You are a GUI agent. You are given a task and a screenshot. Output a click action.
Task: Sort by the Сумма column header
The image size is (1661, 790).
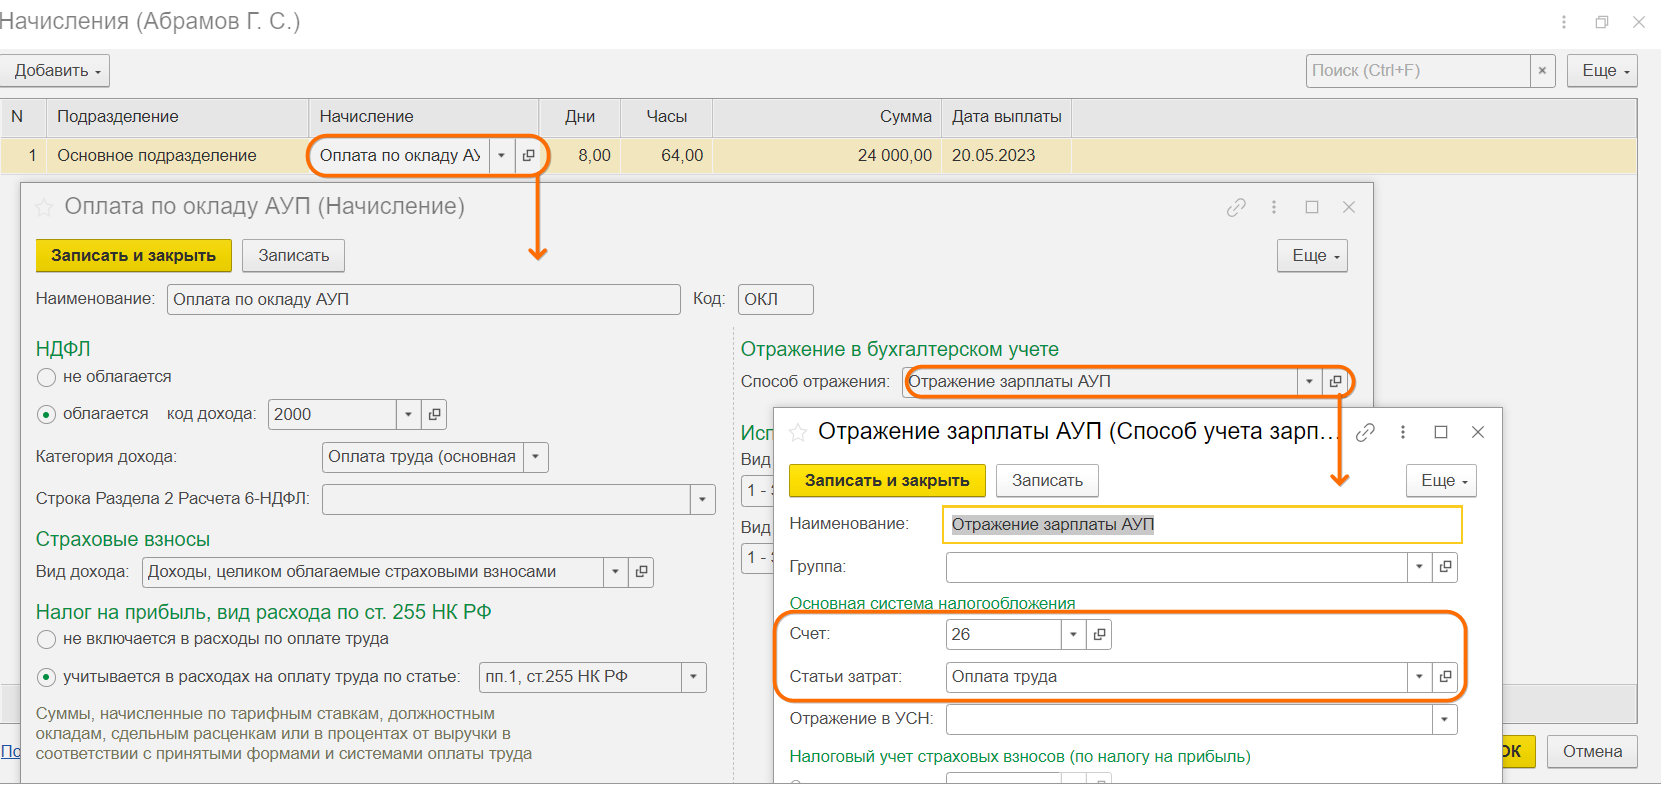905,117
